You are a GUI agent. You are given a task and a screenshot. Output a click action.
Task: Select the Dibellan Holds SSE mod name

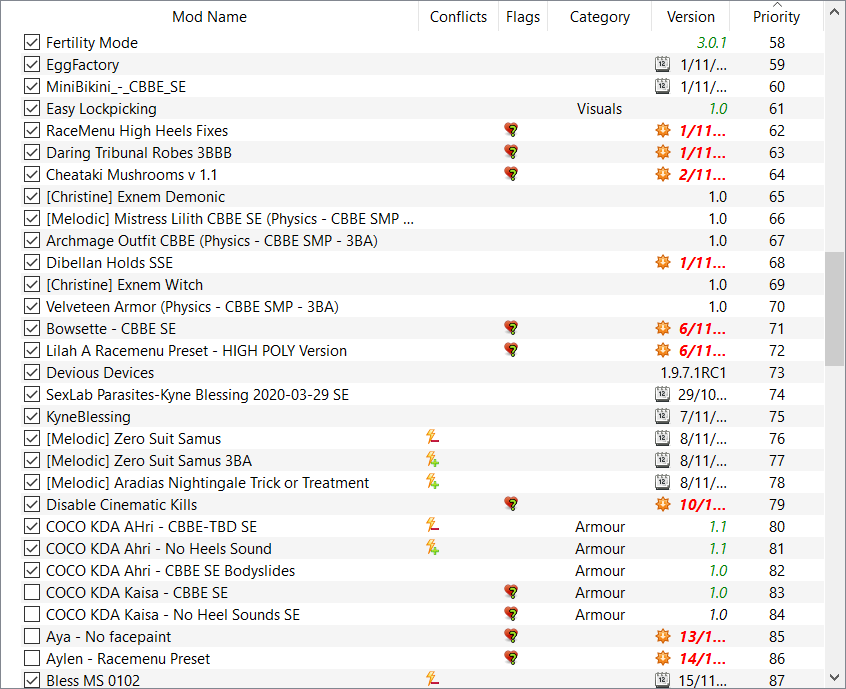110,263
